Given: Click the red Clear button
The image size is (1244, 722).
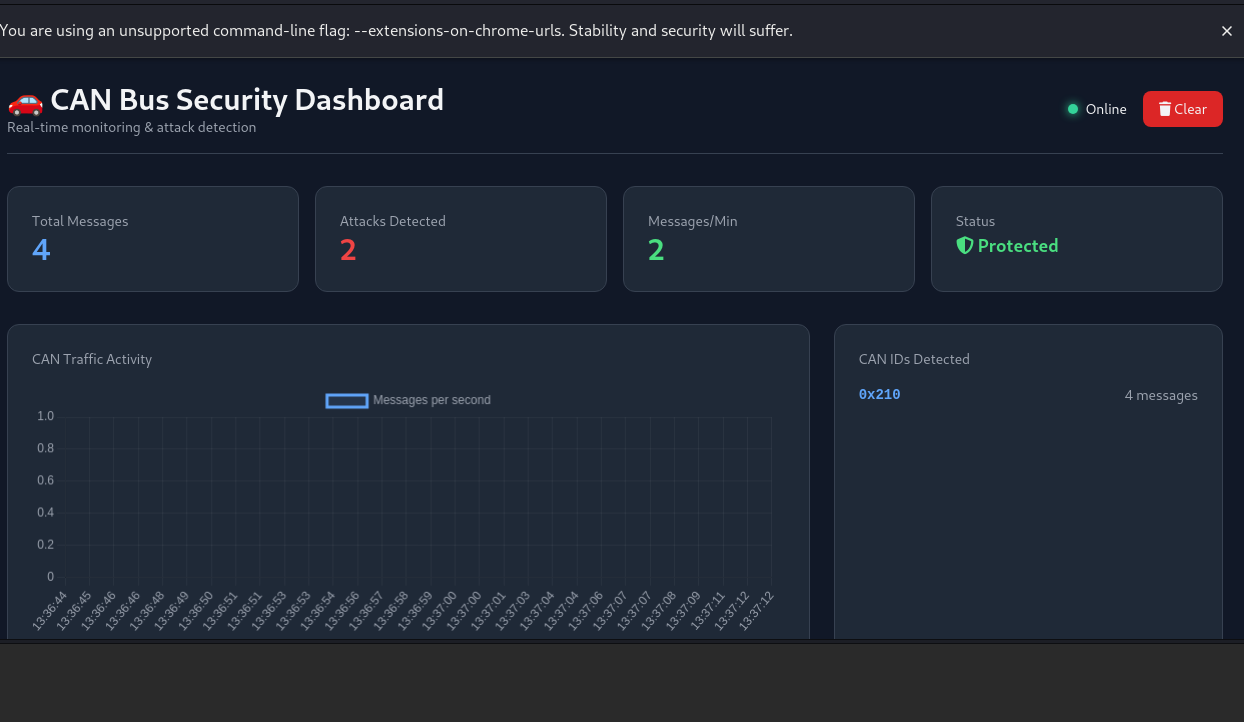Looking at the screenshot, I should point(1183,109).
